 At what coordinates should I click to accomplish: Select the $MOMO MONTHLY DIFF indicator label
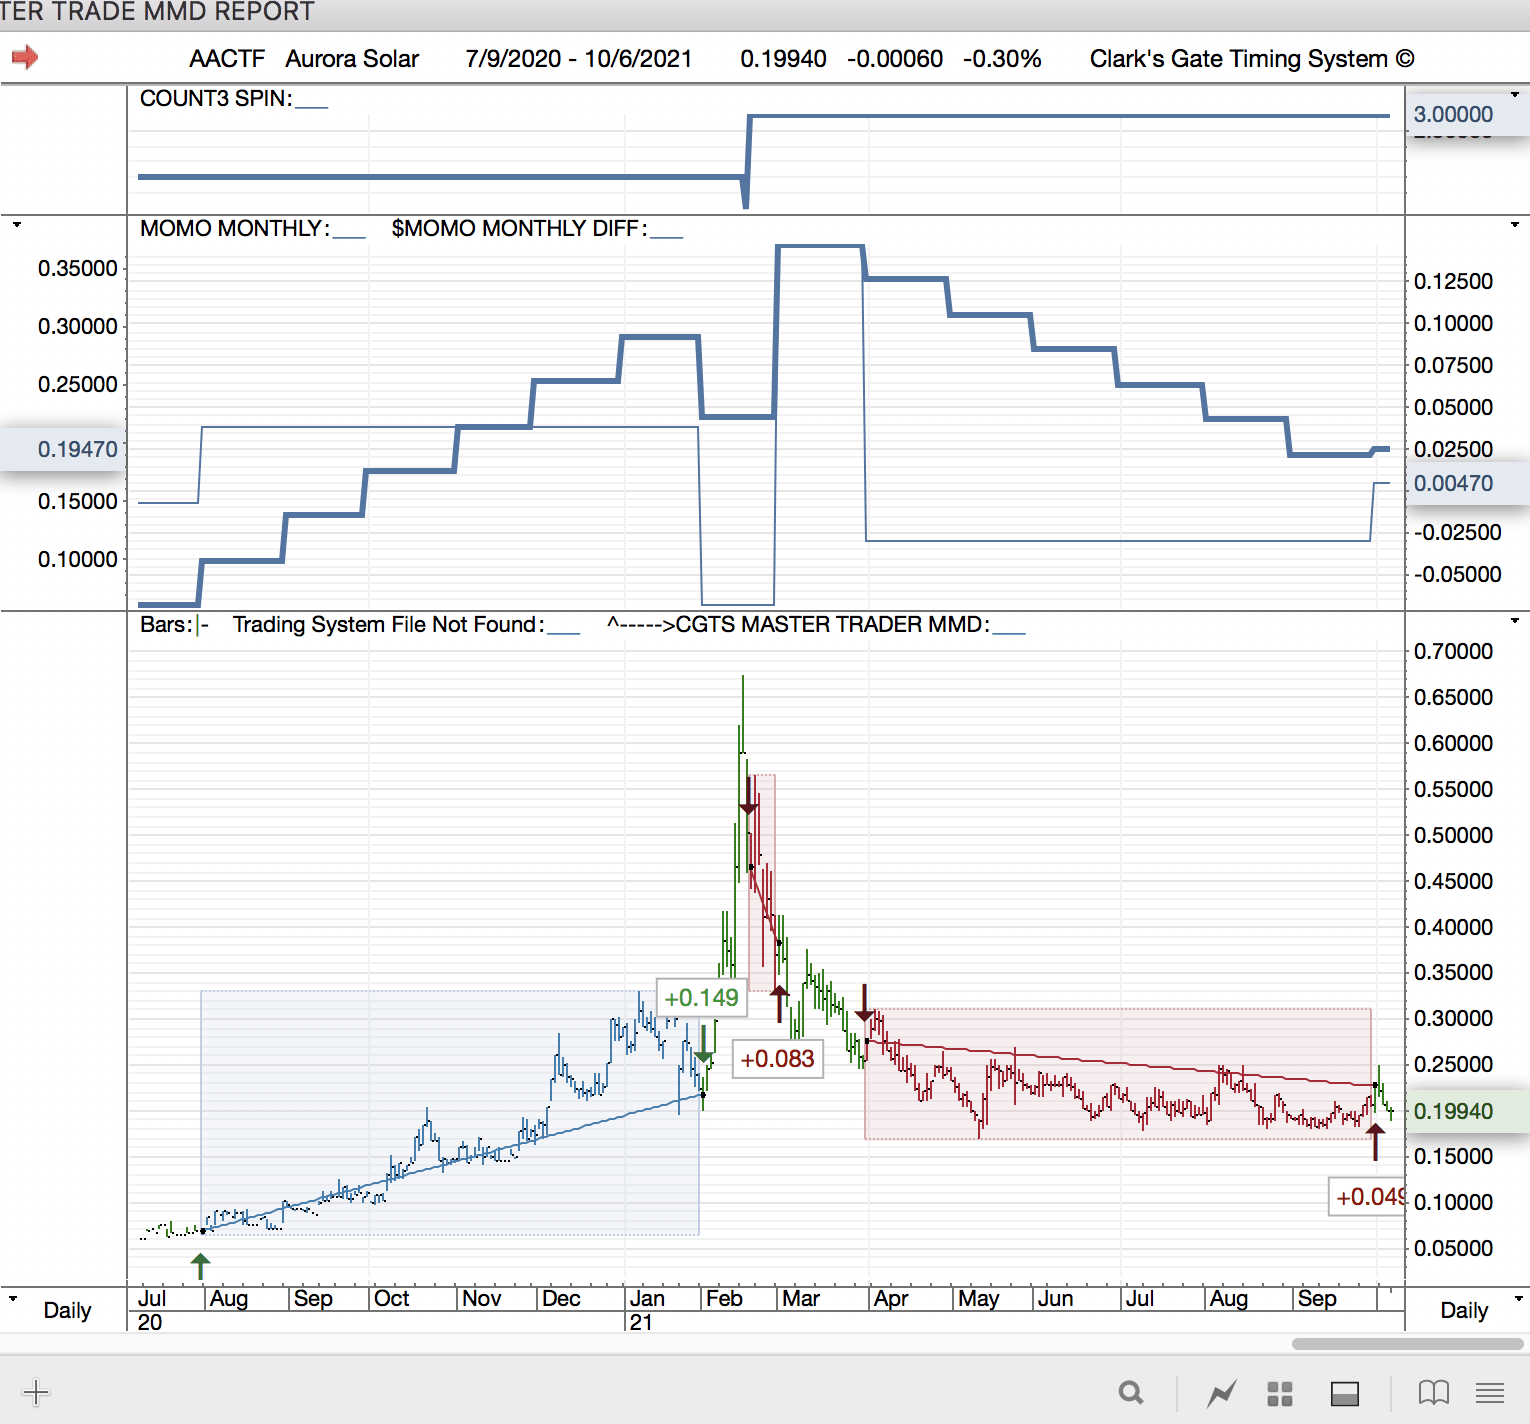(x=515, y=229)
